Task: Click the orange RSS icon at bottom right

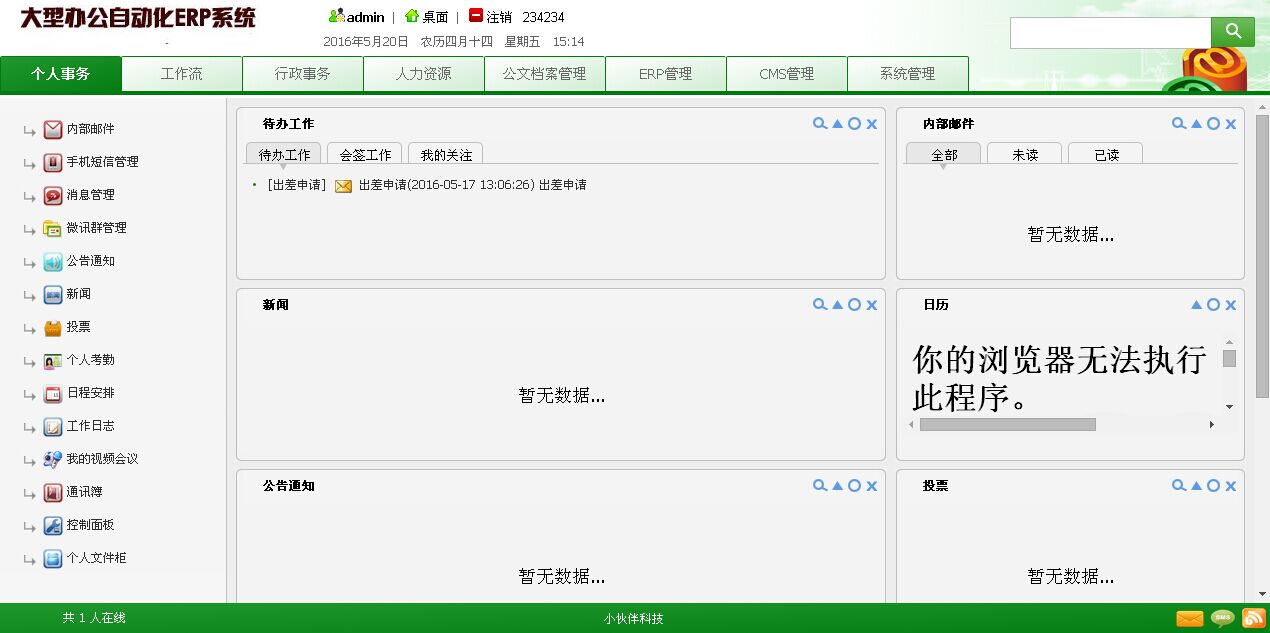Action: [x=1254, y=618]
